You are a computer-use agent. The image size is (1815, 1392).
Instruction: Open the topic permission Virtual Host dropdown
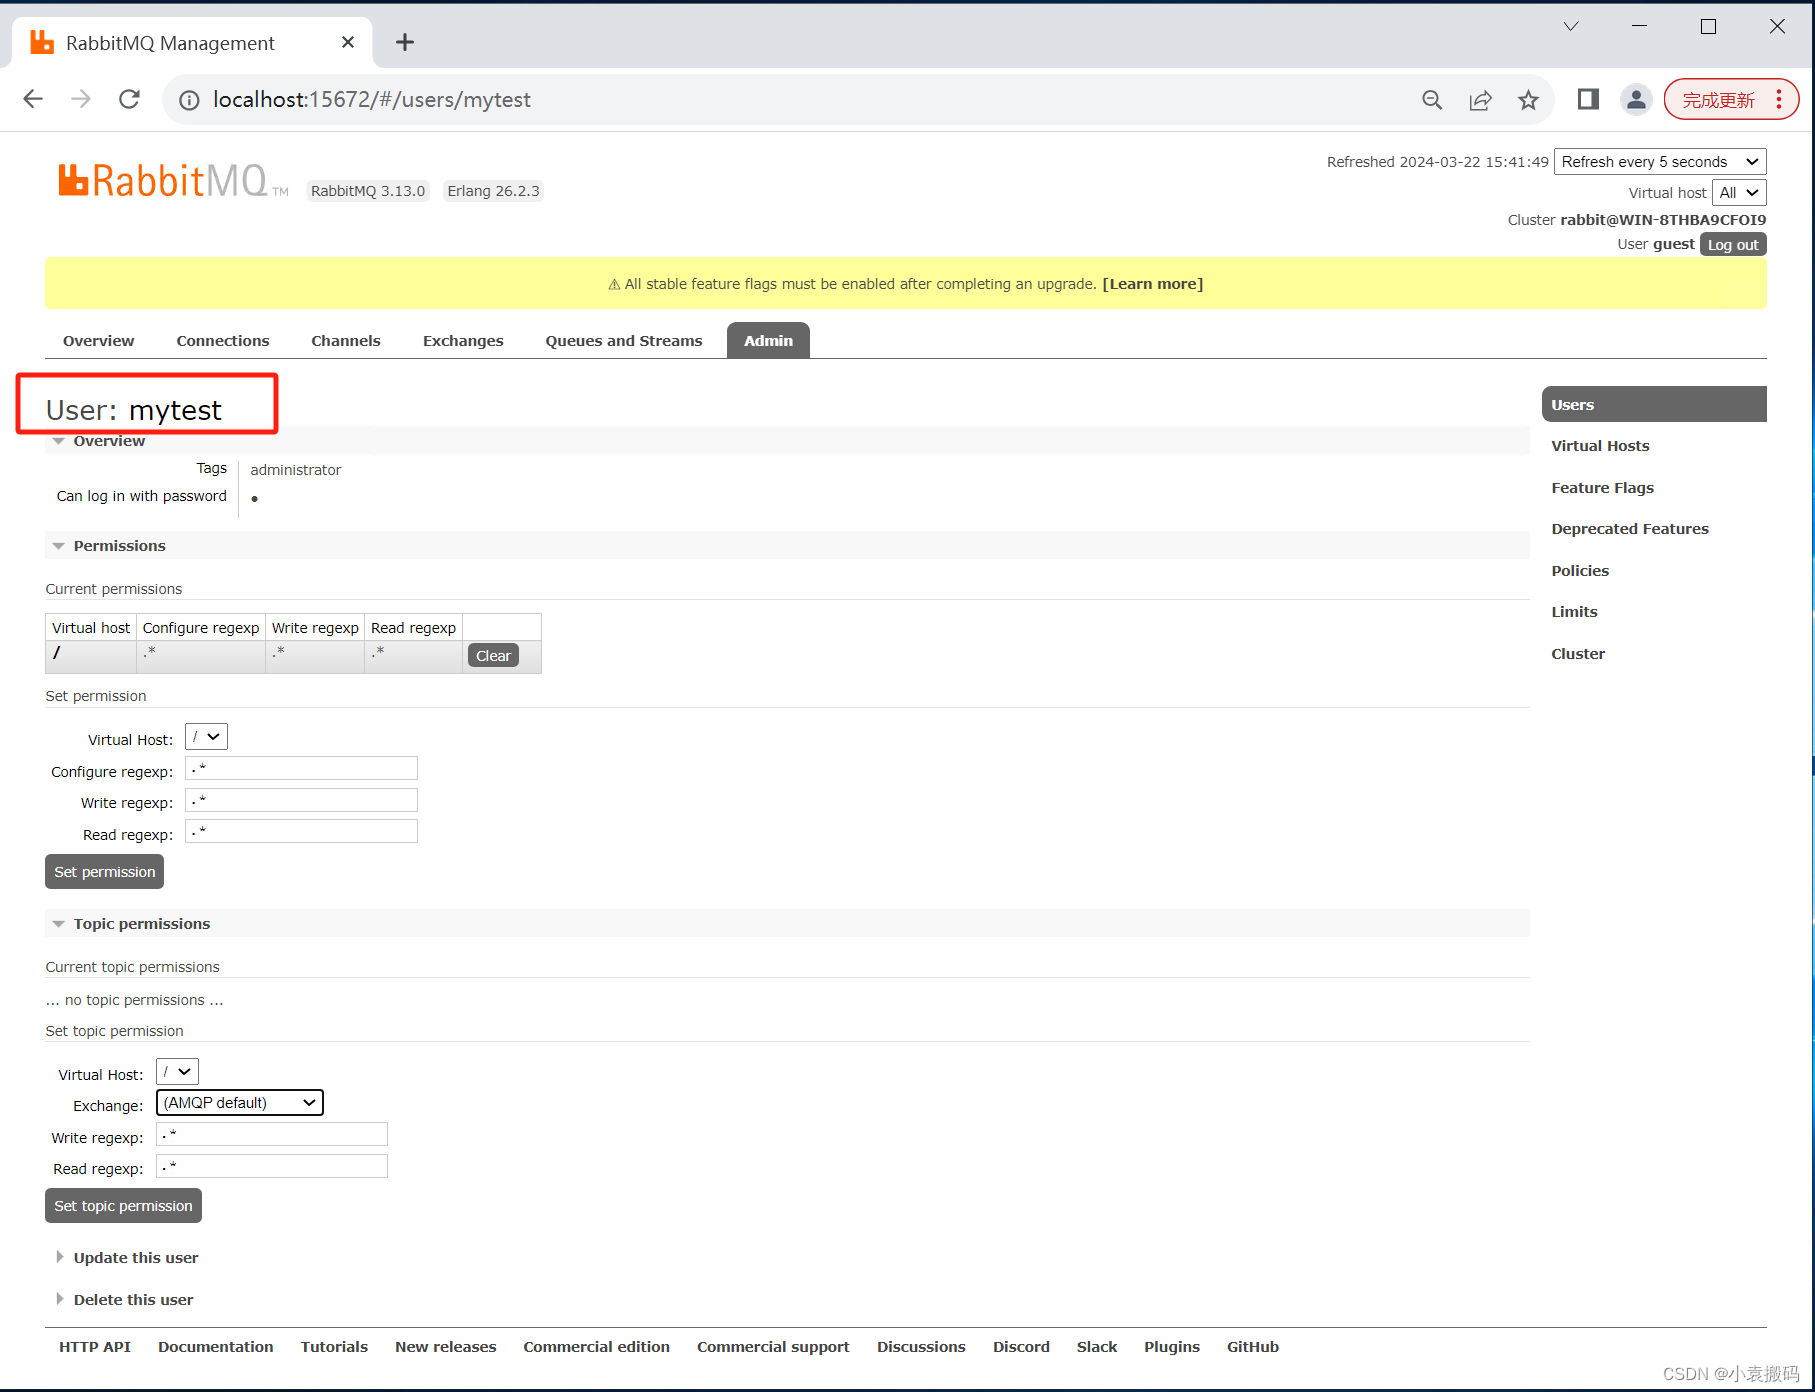click(177, 1072)
